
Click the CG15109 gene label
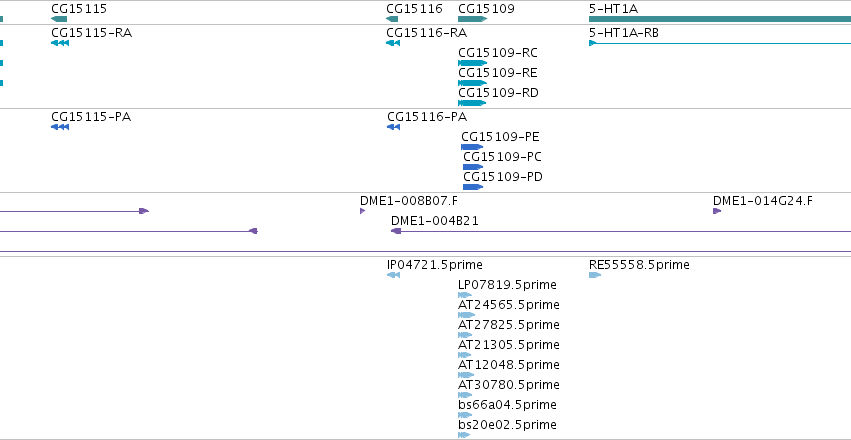[x=486, y=9]
